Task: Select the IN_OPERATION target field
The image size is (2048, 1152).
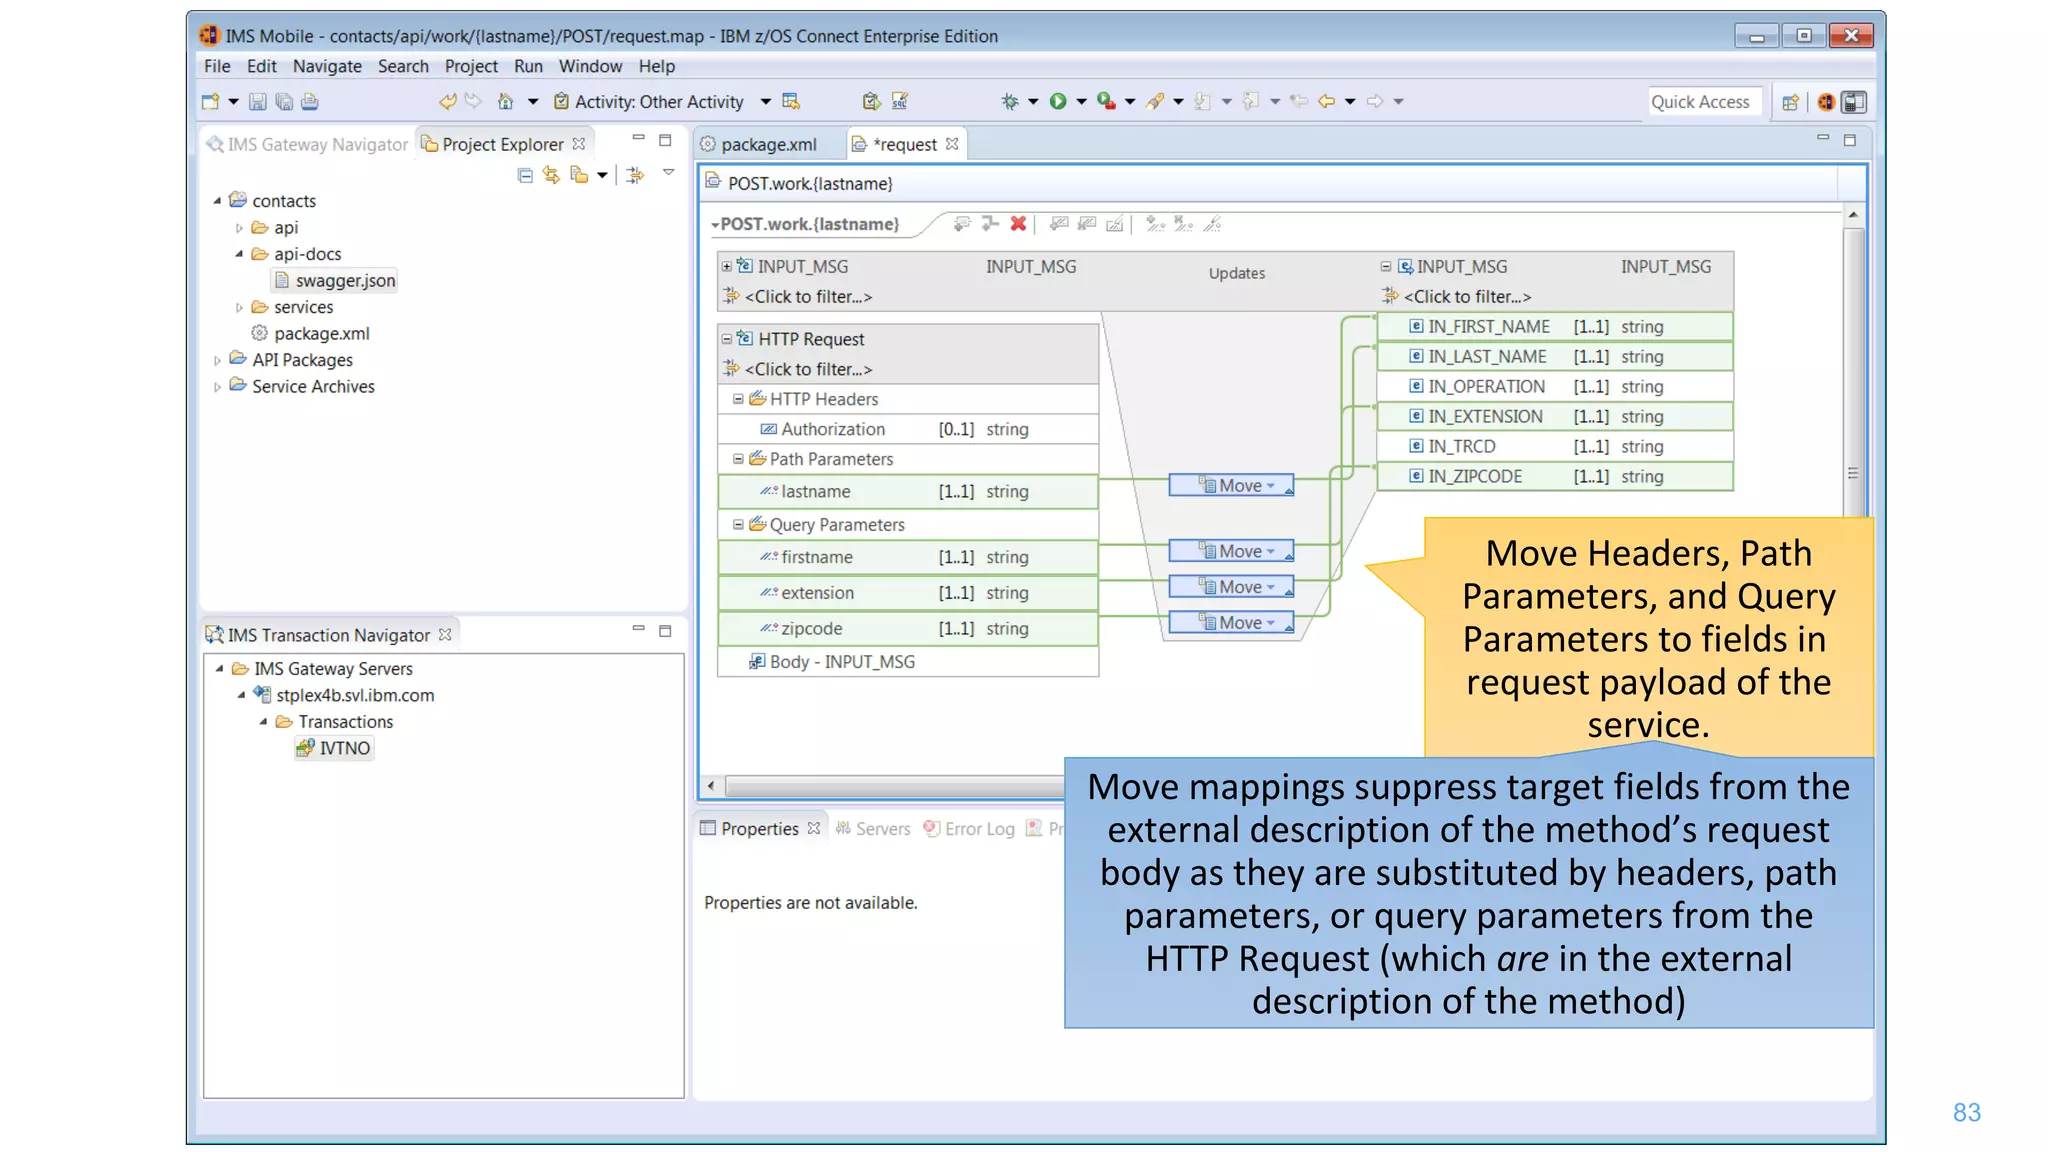Action: coord(1555,386)
